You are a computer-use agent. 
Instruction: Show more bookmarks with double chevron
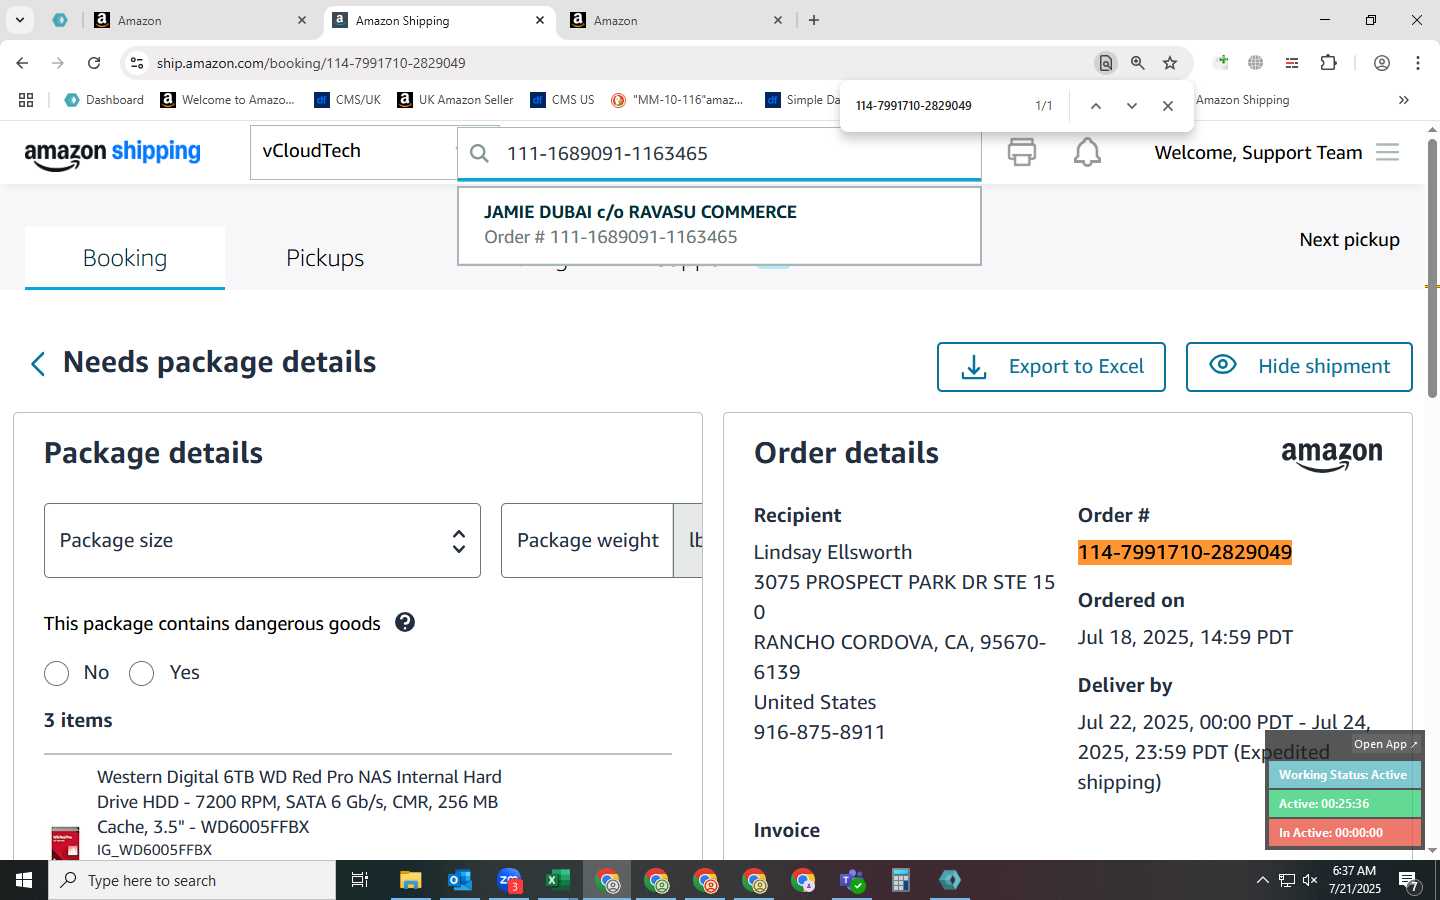[1404, 100]
